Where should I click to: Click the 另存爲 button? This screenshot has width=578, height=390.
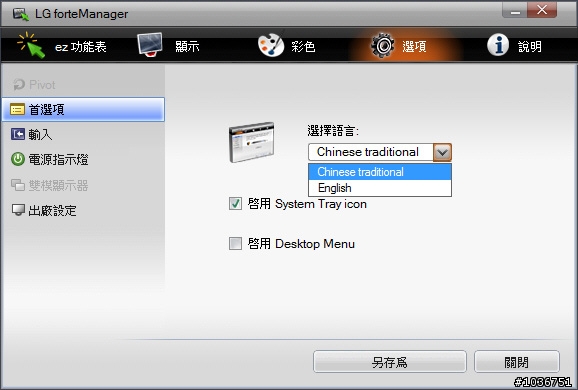[390, 362]
